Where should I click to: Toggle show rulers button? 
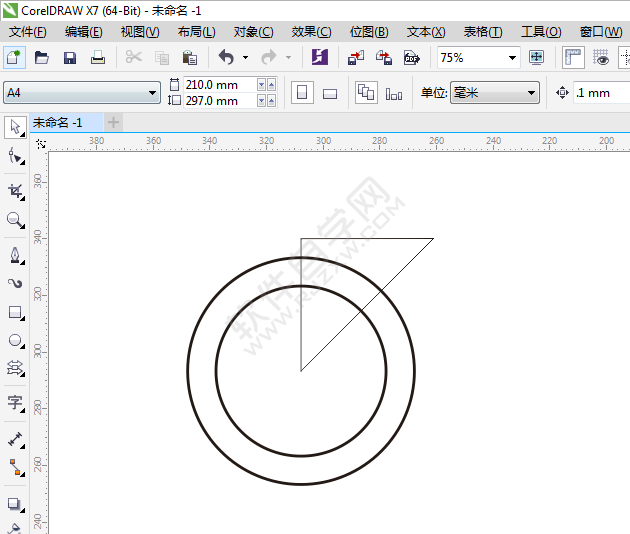coord(573,58)
